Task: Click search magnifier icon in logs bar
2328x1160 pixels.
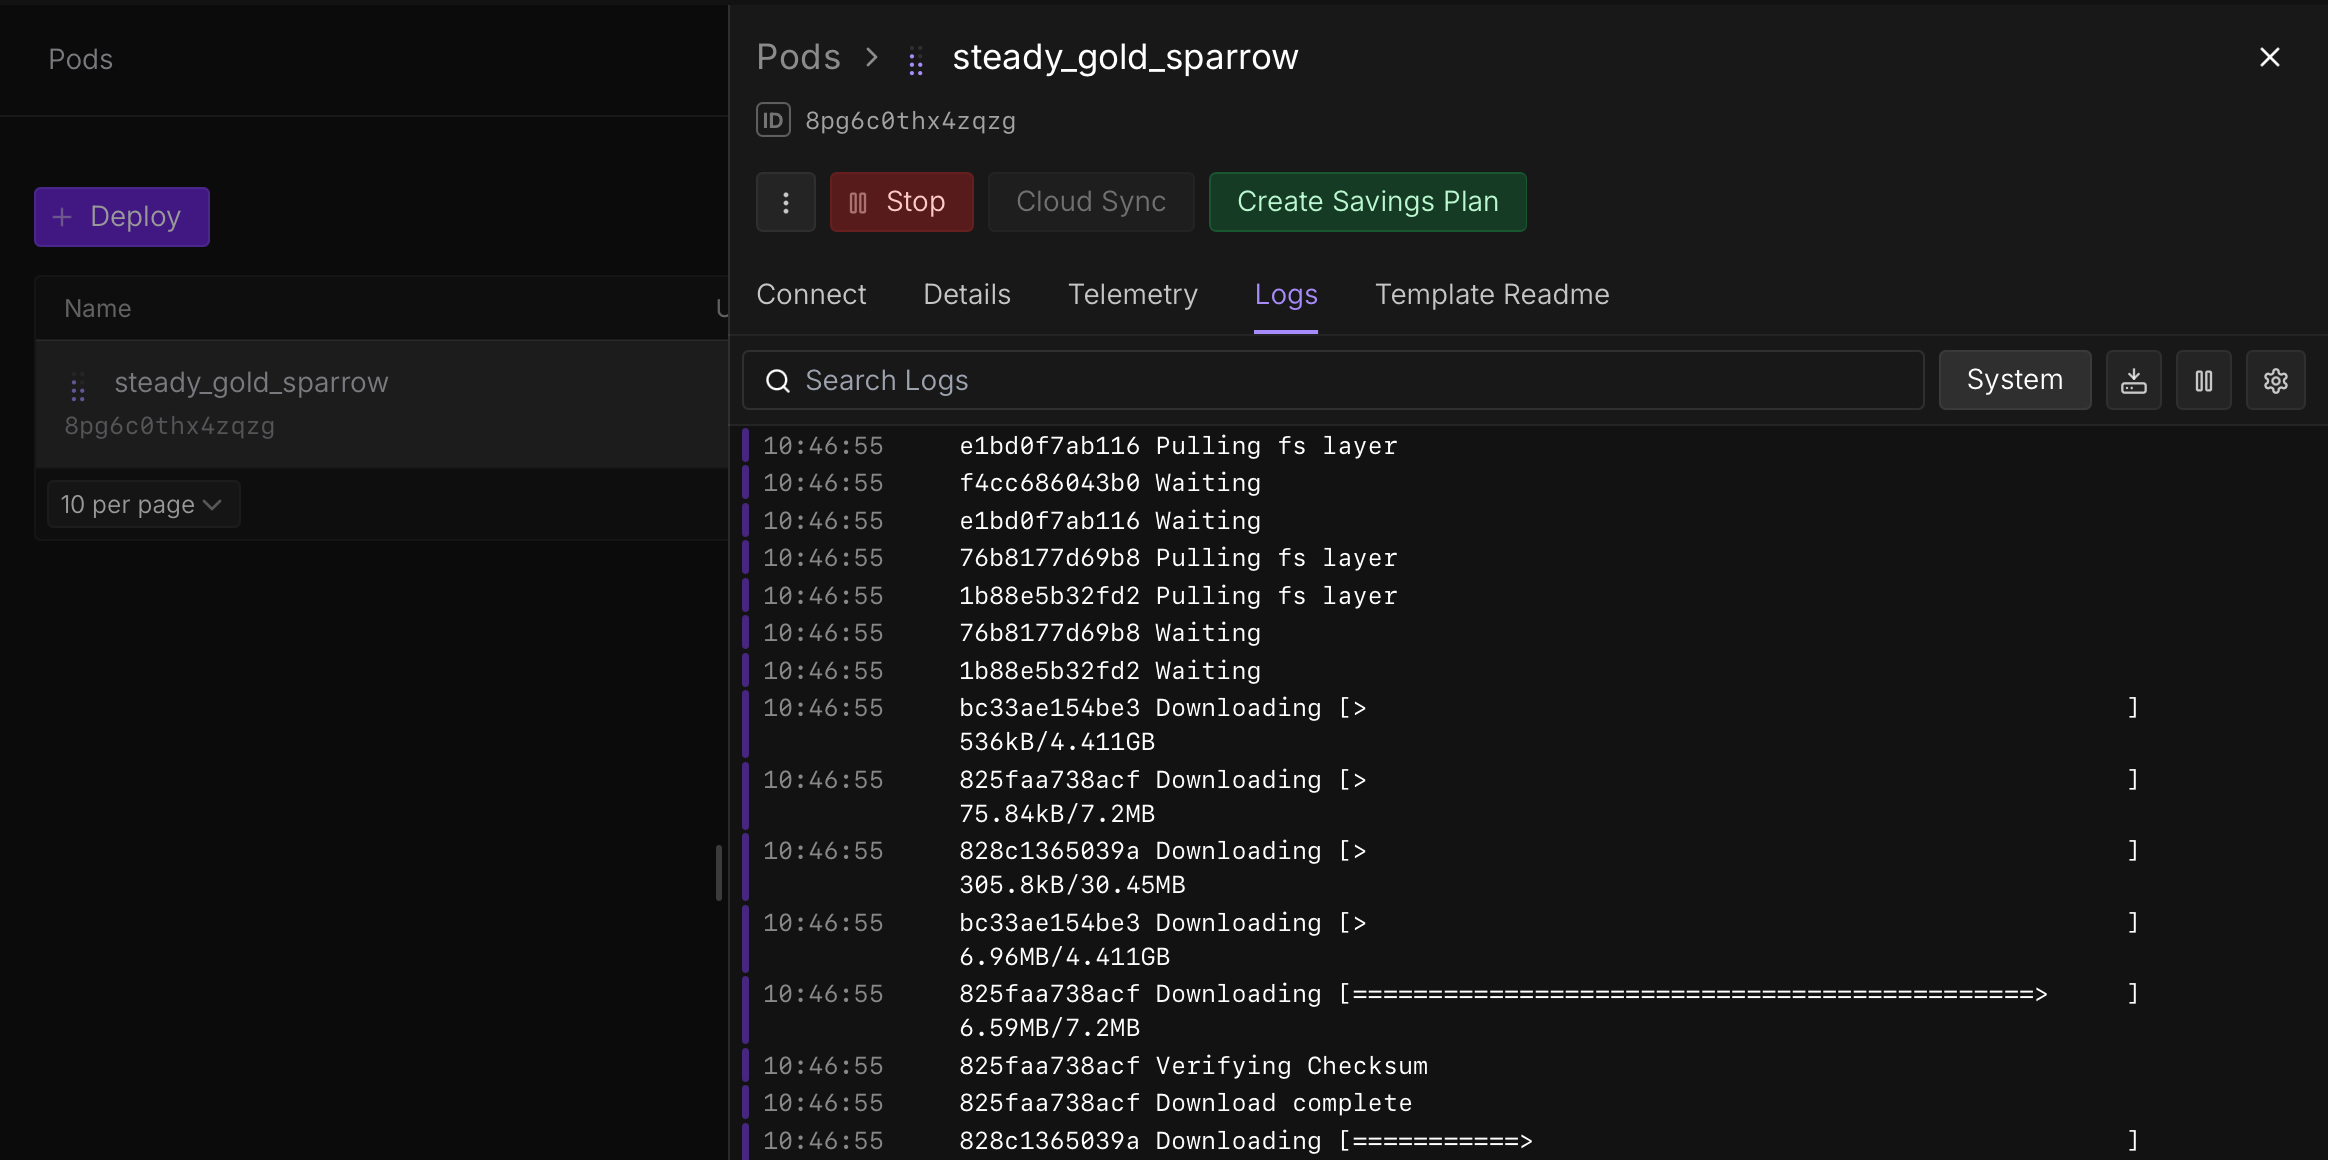Action: coord(778,381)
